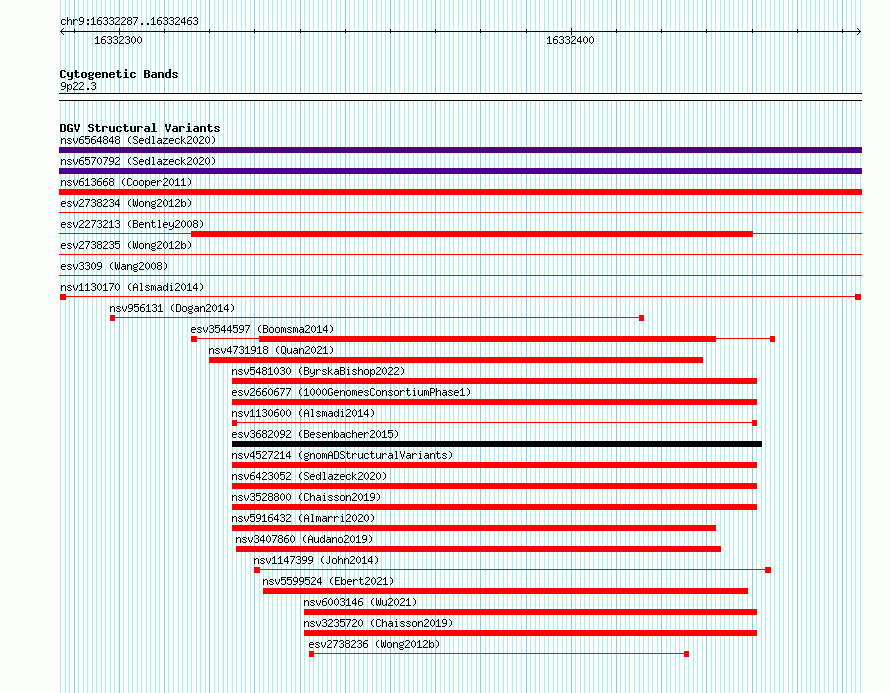Click the red bar of nsv3235720
This screenshot has width=890, height=693.
point(530,633)
